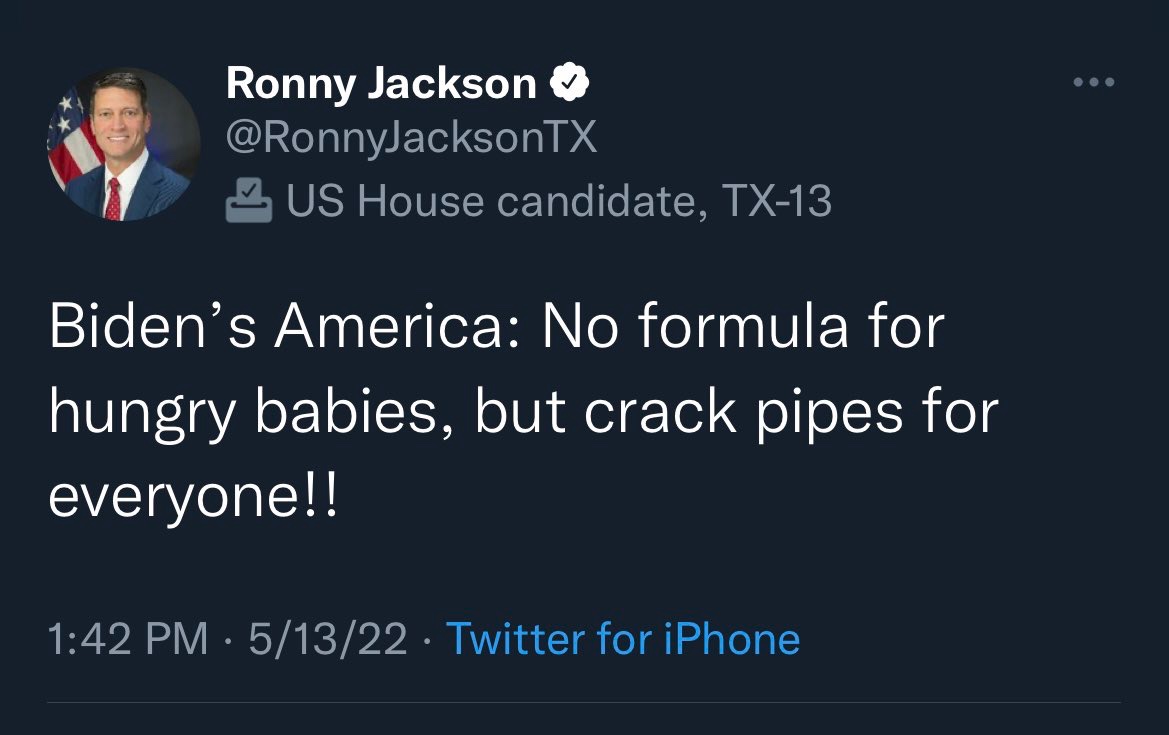
Task: Click the "No formula for" tweet text
Action: click(743, 329)
